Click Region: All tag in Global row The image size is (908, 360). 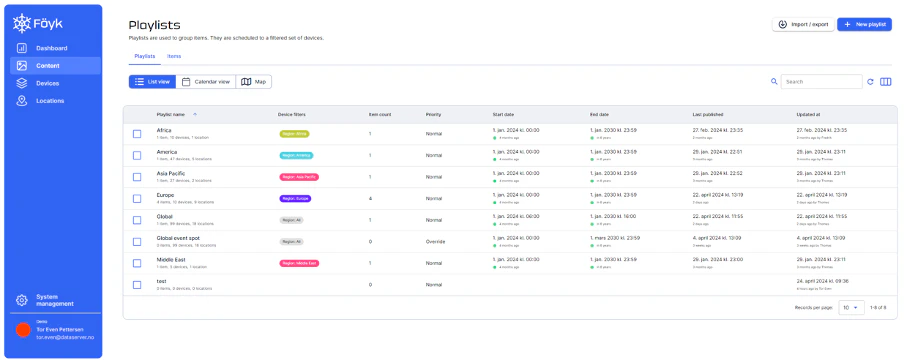pos(291,220)
